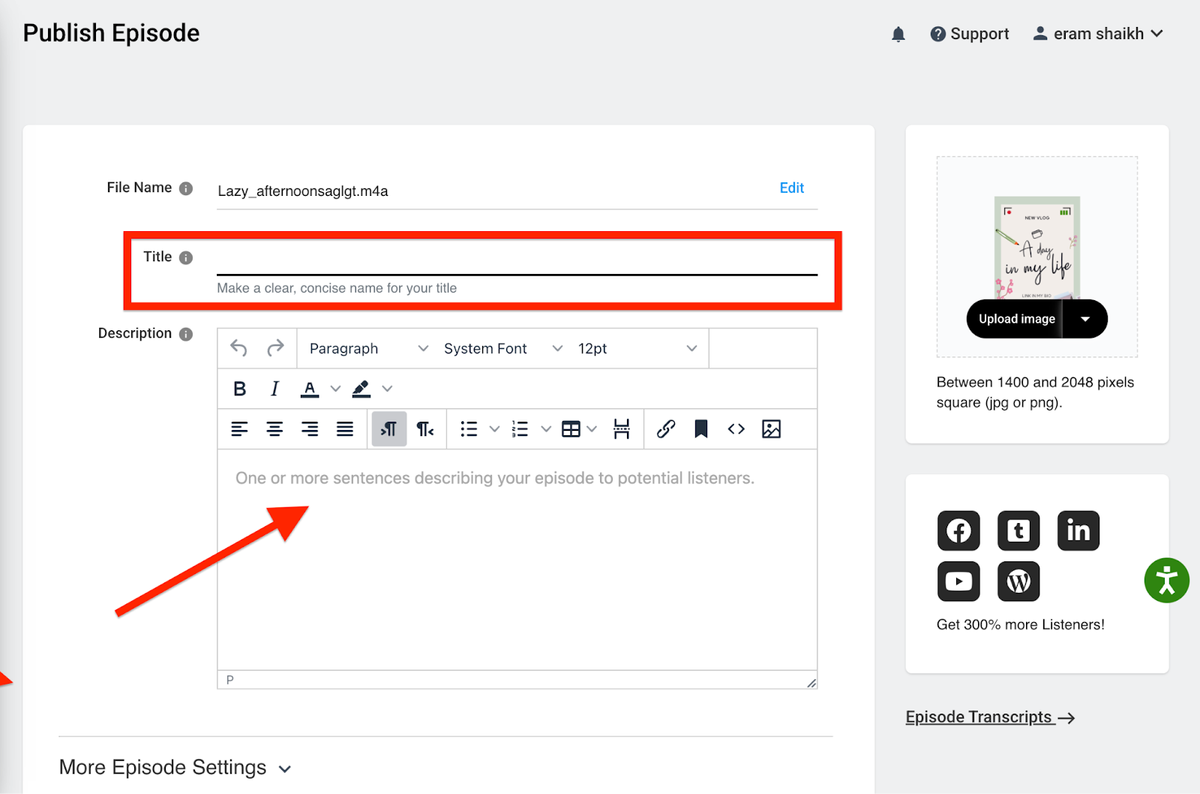The height and width of the screenshot is (794, 1200).
Task: Click the Edit file name link
Action: click(792, 188)
